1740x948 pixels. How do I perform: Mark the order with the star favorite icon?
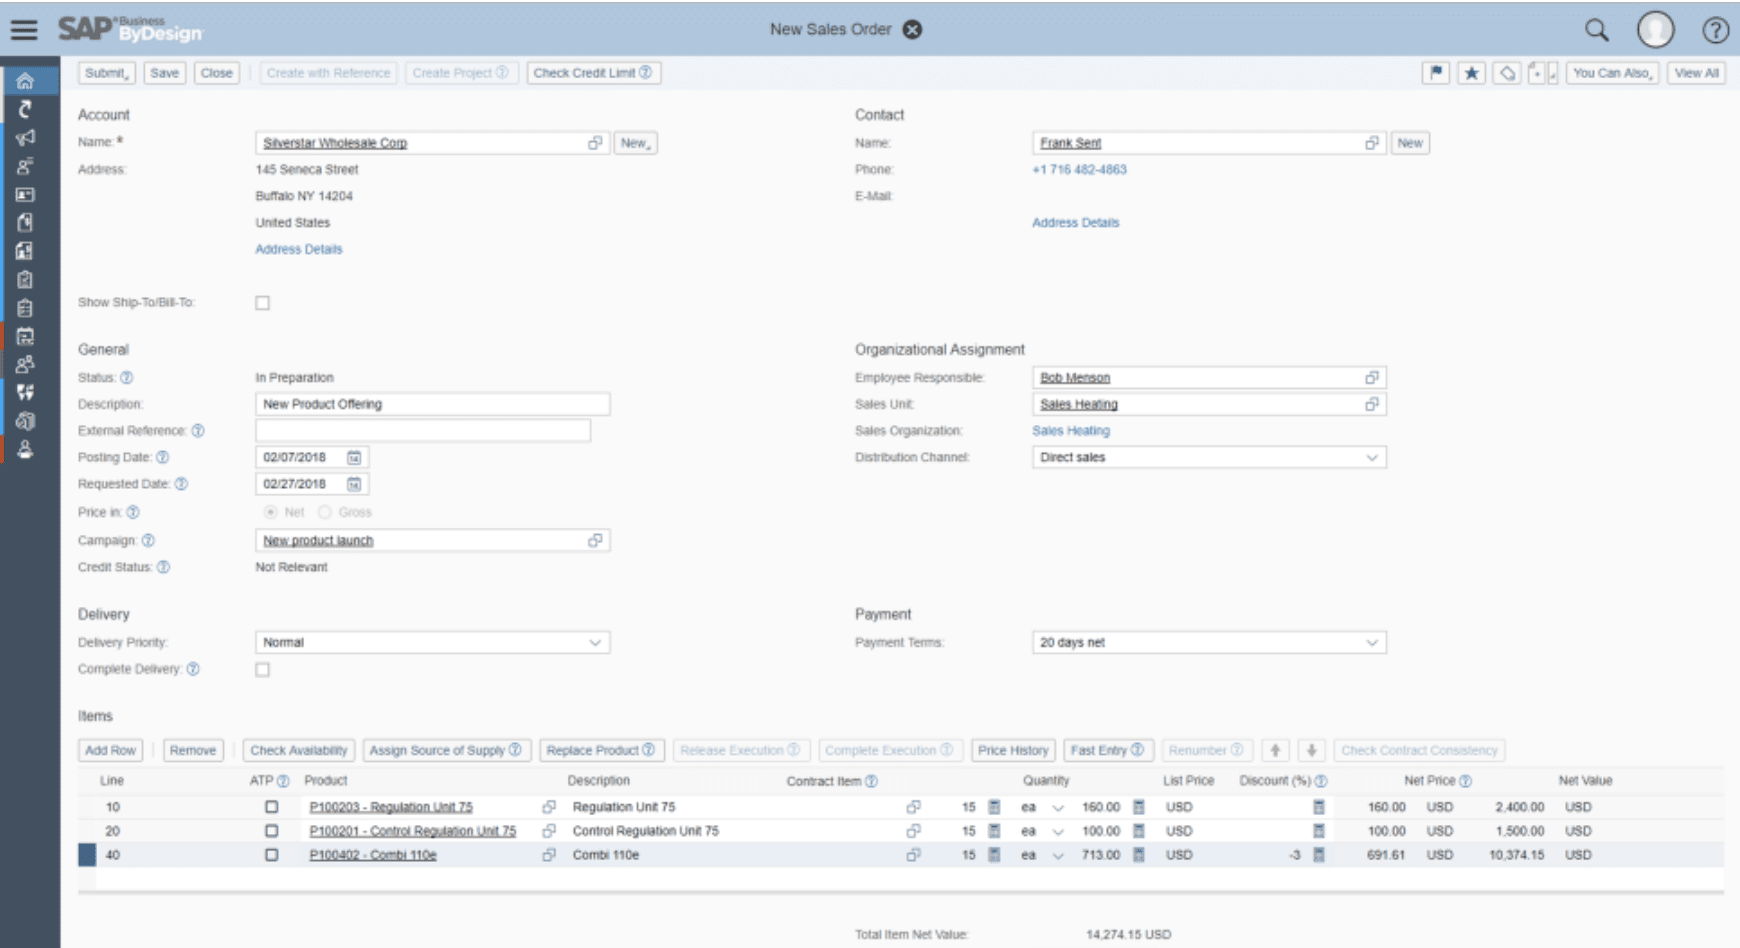(x=1471, y=72)
